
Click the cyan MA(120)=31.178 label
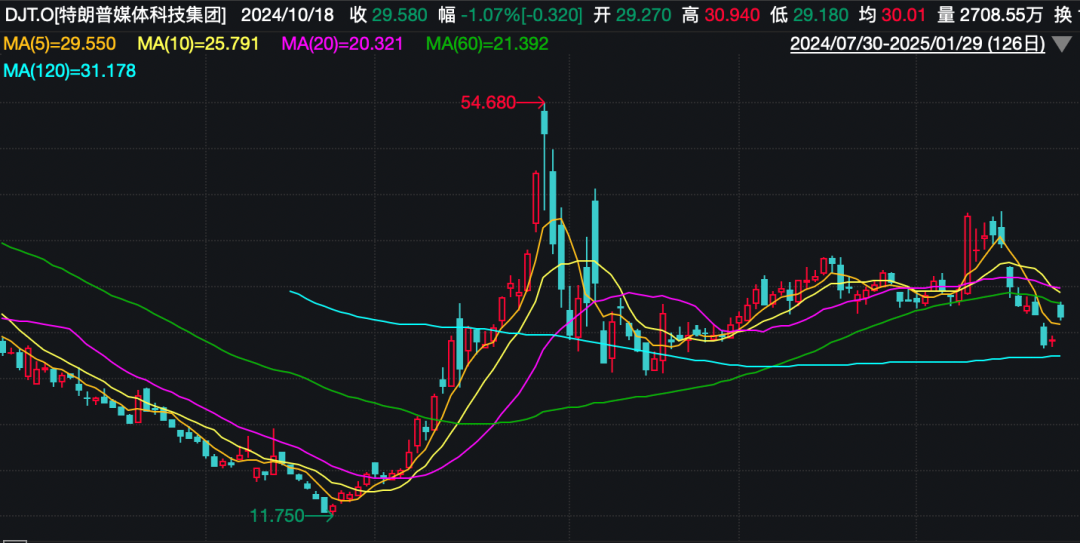pyautogui.click(x=70, y=70)
